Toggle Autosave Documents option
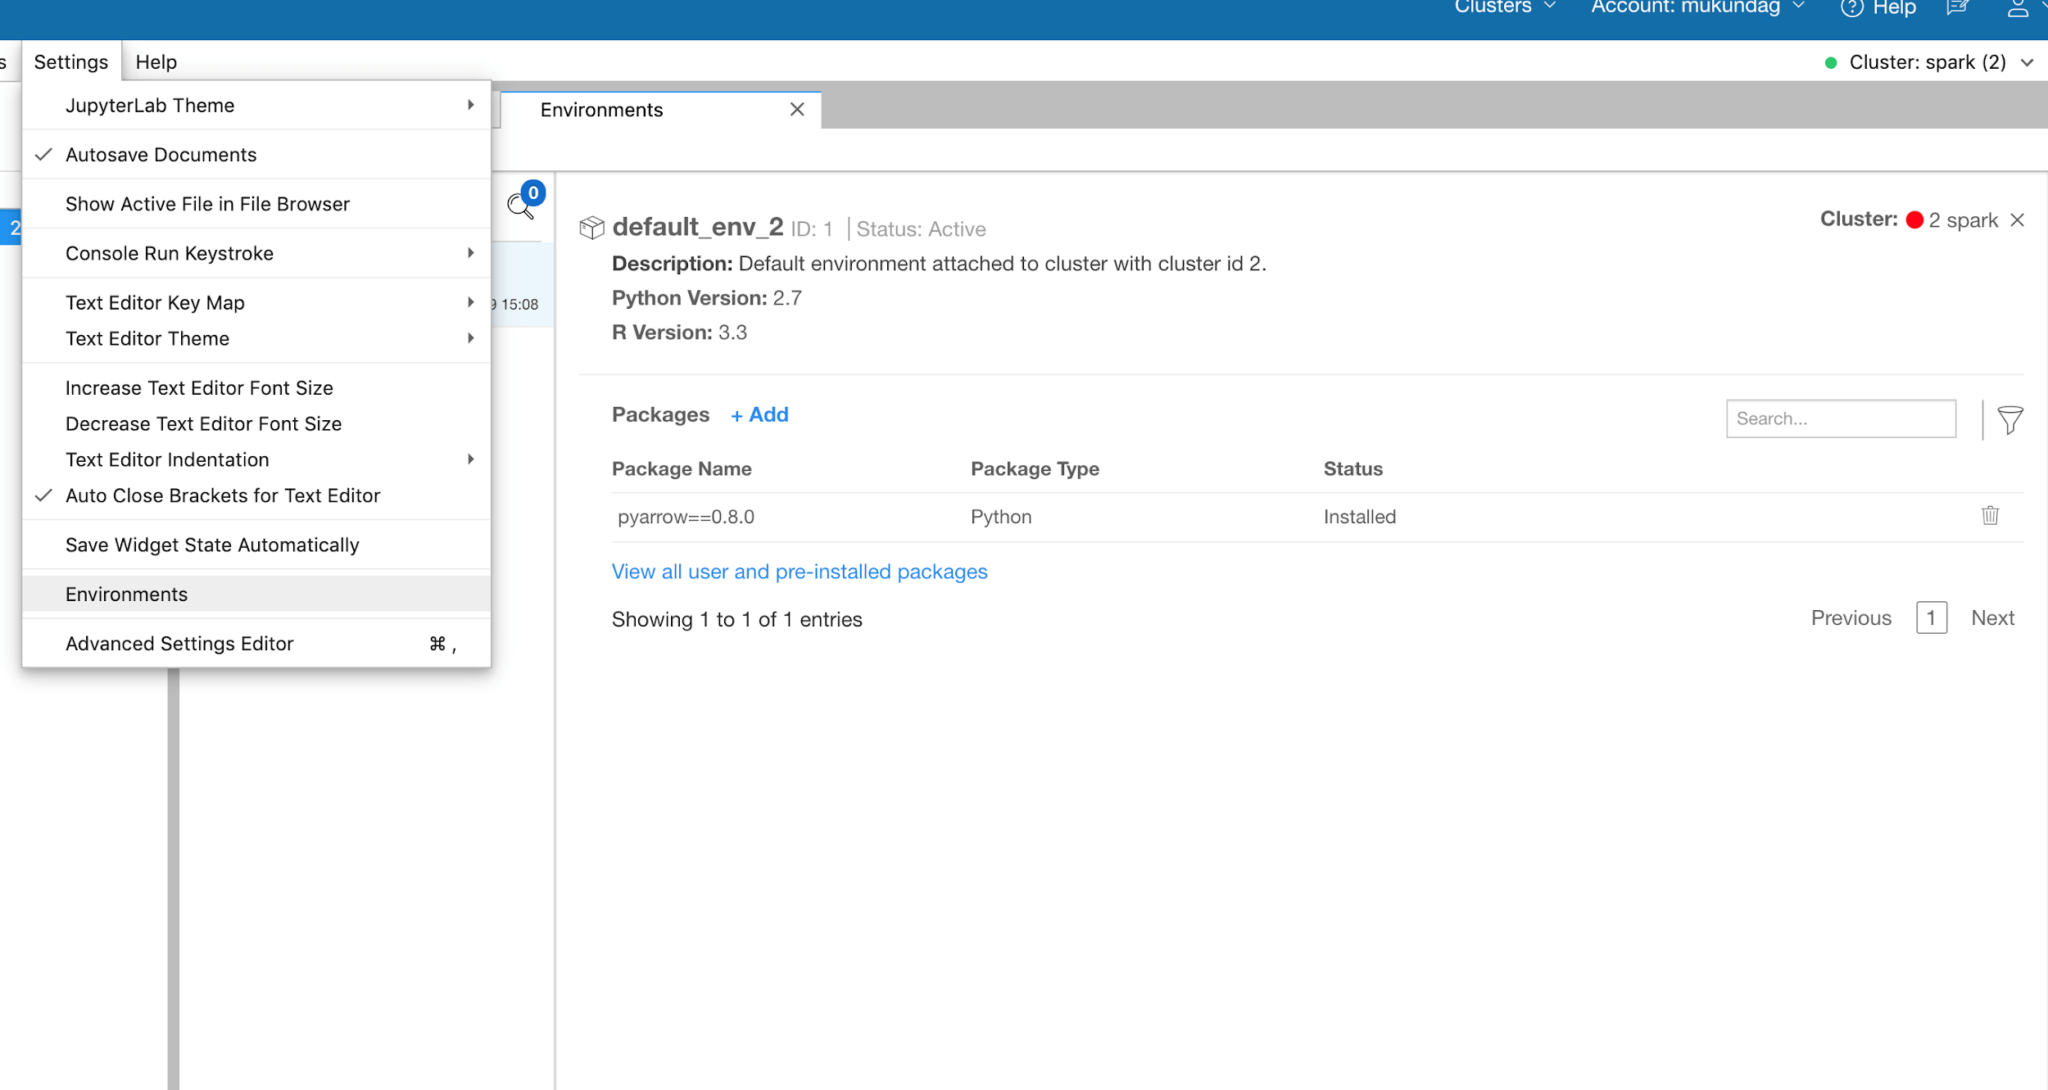This screenshot has height=1090, width=2048. pos(257,154)
